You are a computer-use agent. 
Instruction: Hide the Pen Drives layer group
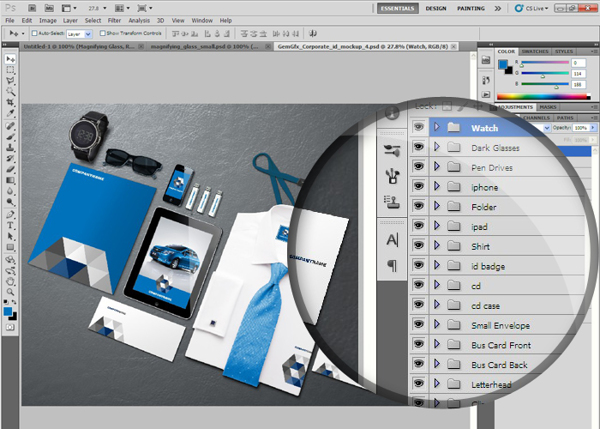pos(419,166)
